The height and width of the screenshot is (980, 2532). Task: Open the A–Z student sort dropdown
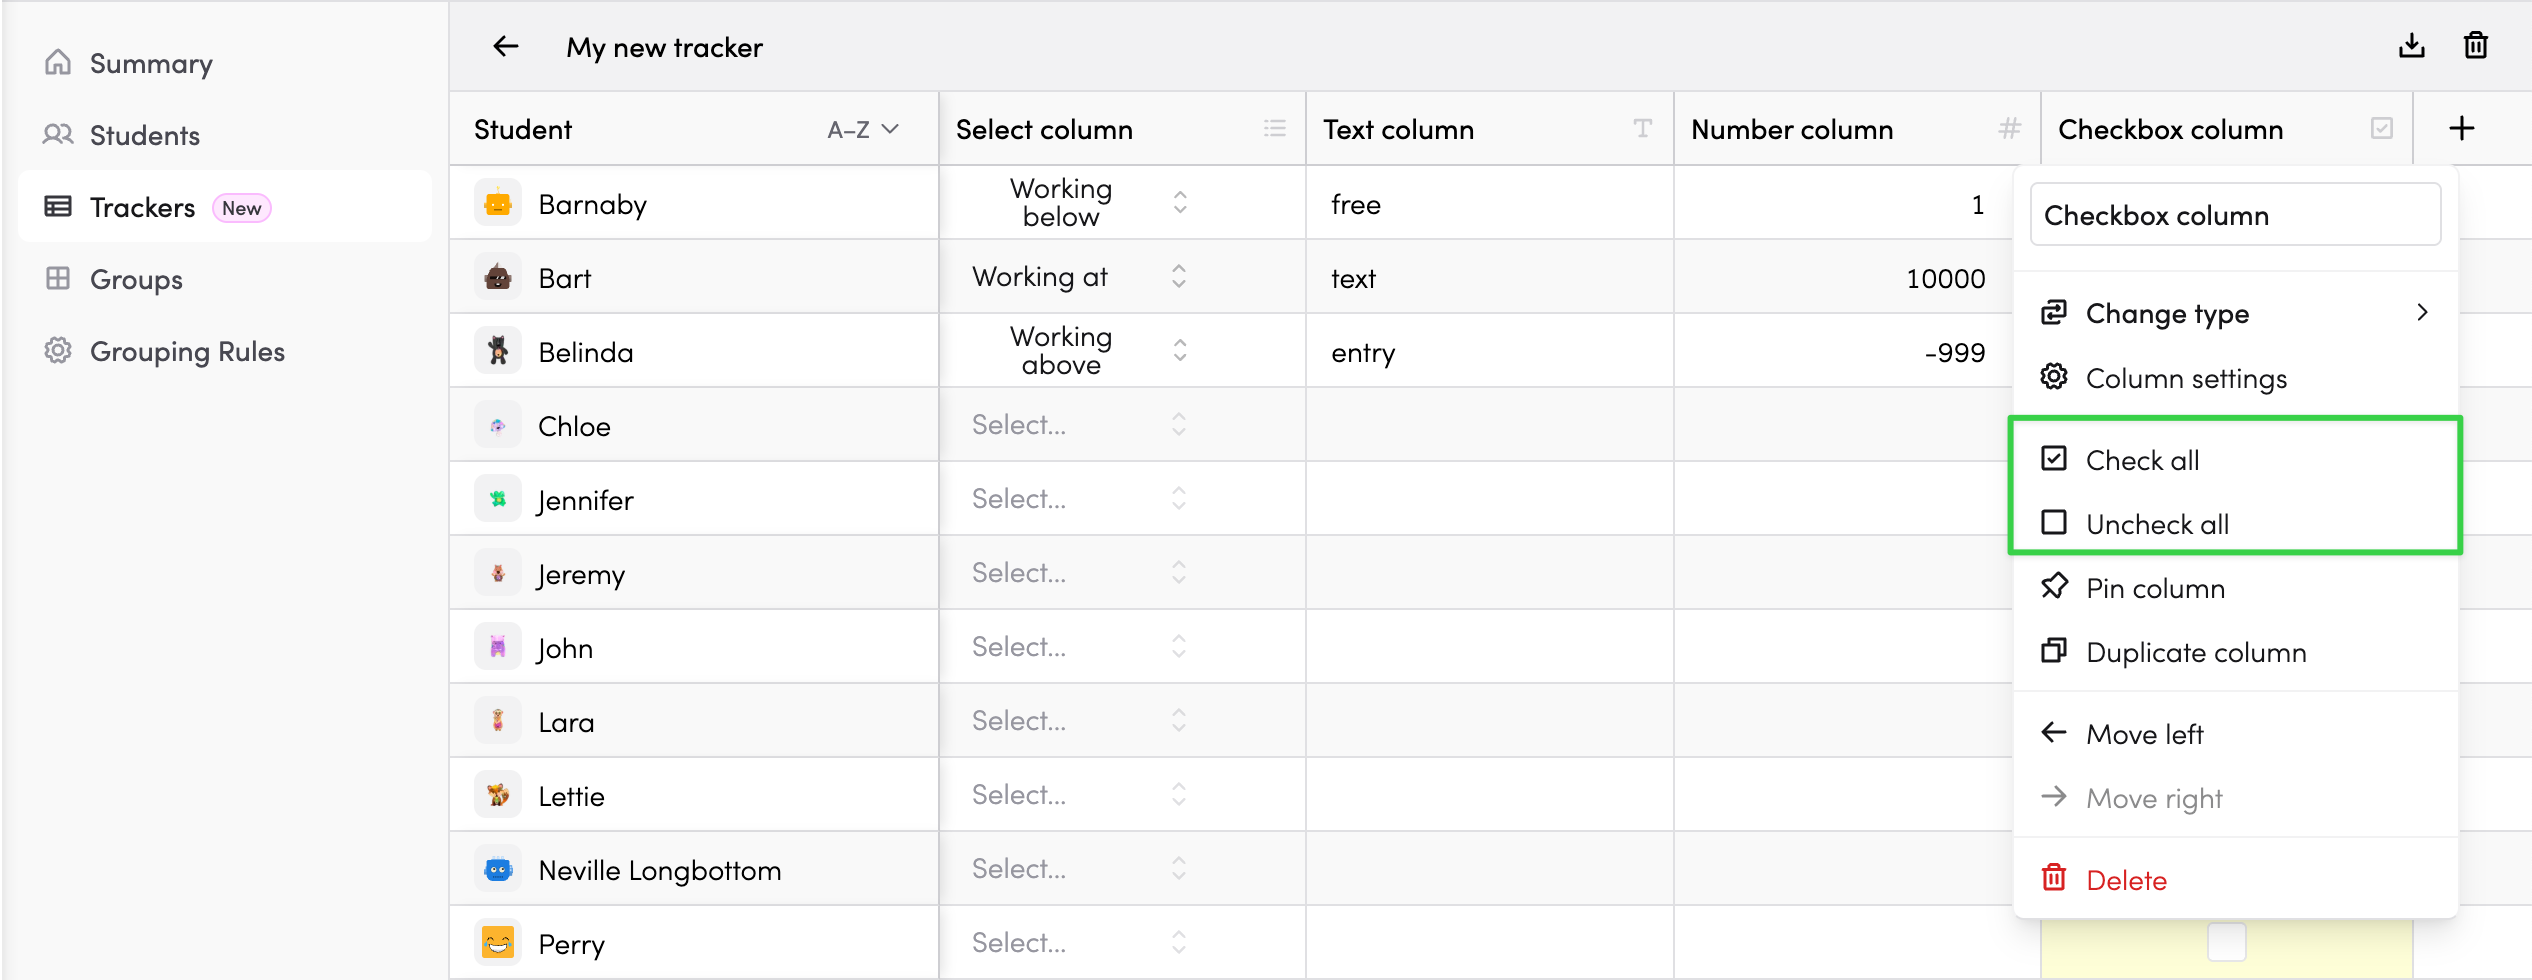pyautogui.click(x=863, y=130)
